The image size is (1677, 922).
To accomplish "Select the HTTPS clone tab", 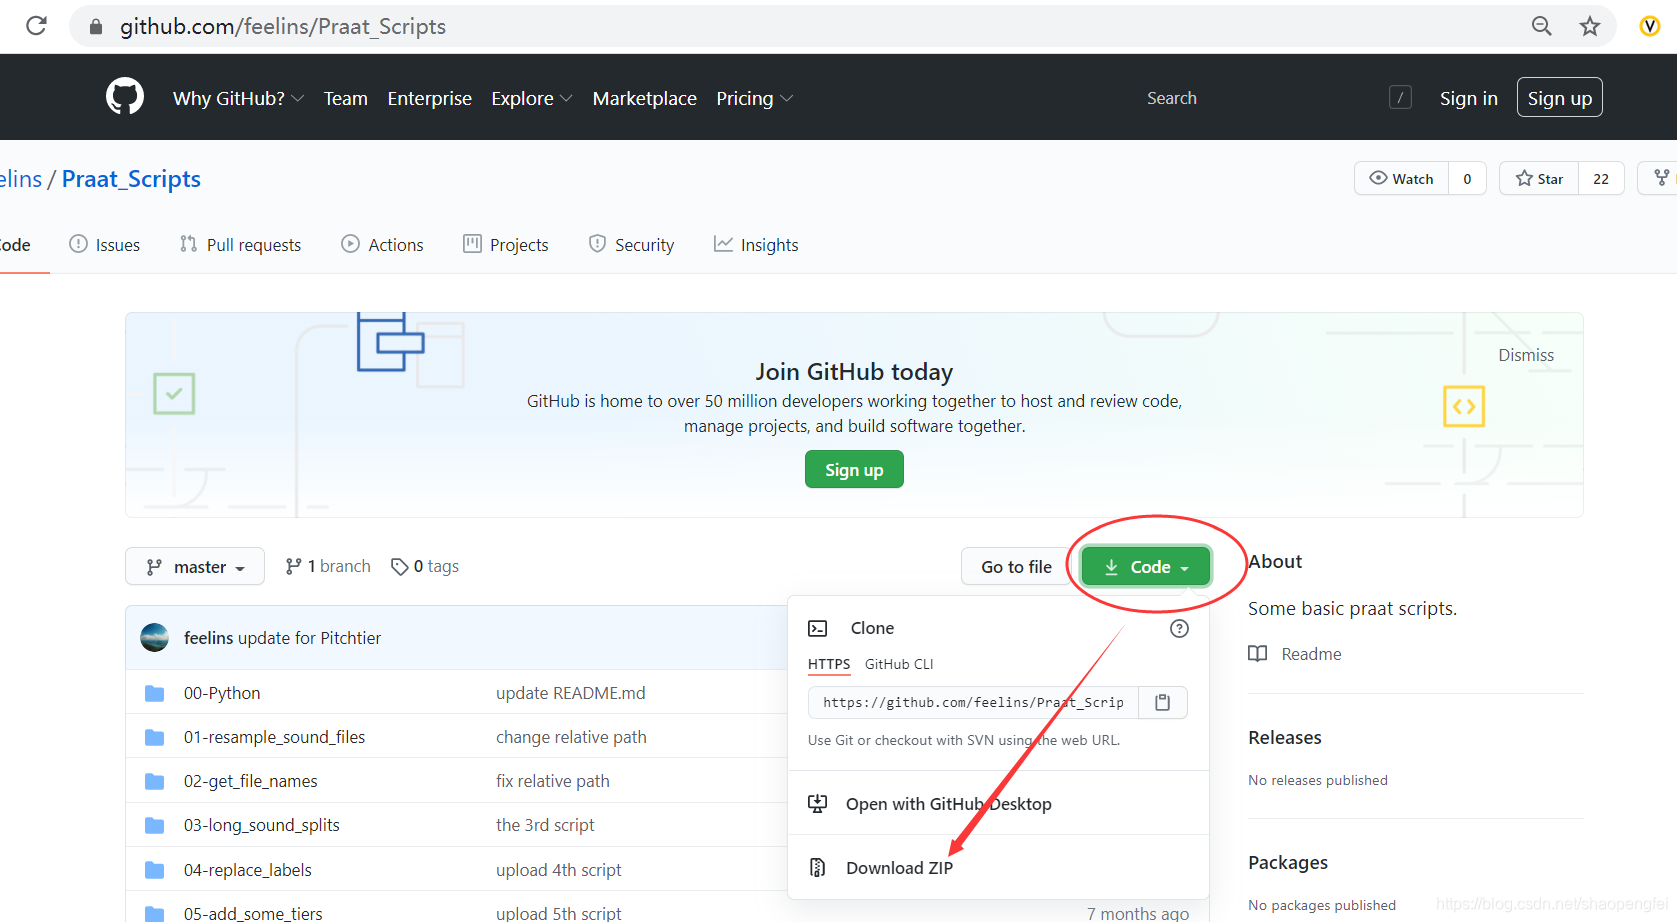I will click(829, 664).
